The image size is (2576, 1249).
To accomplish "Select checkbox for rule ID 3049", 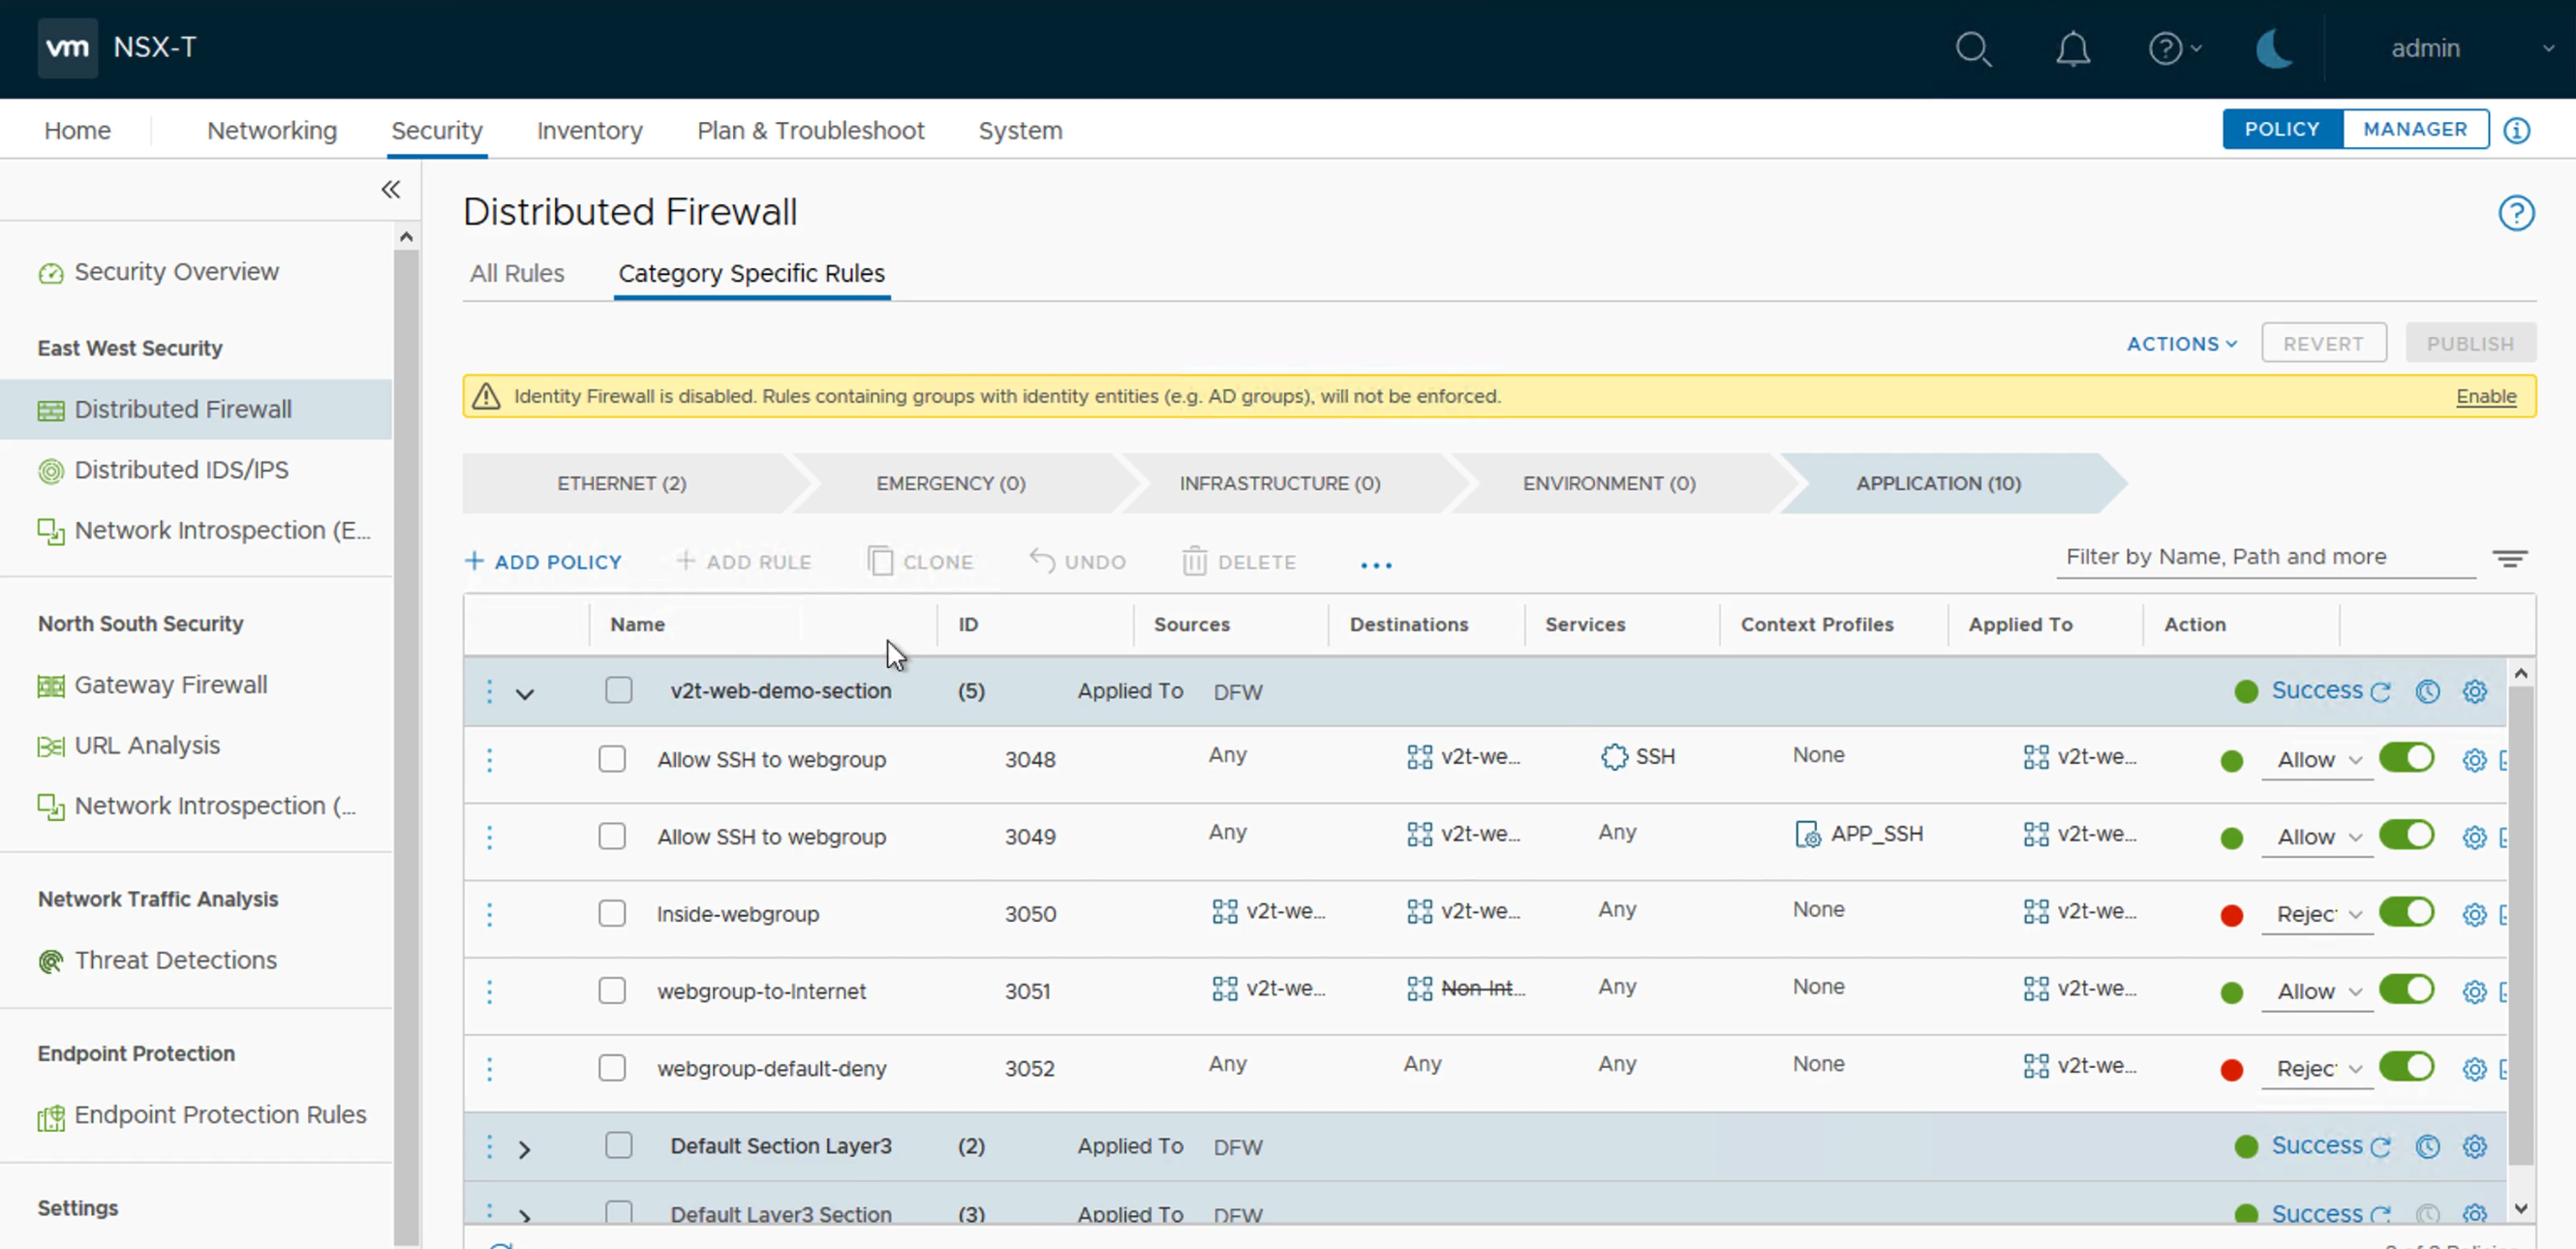I will 612,836.
